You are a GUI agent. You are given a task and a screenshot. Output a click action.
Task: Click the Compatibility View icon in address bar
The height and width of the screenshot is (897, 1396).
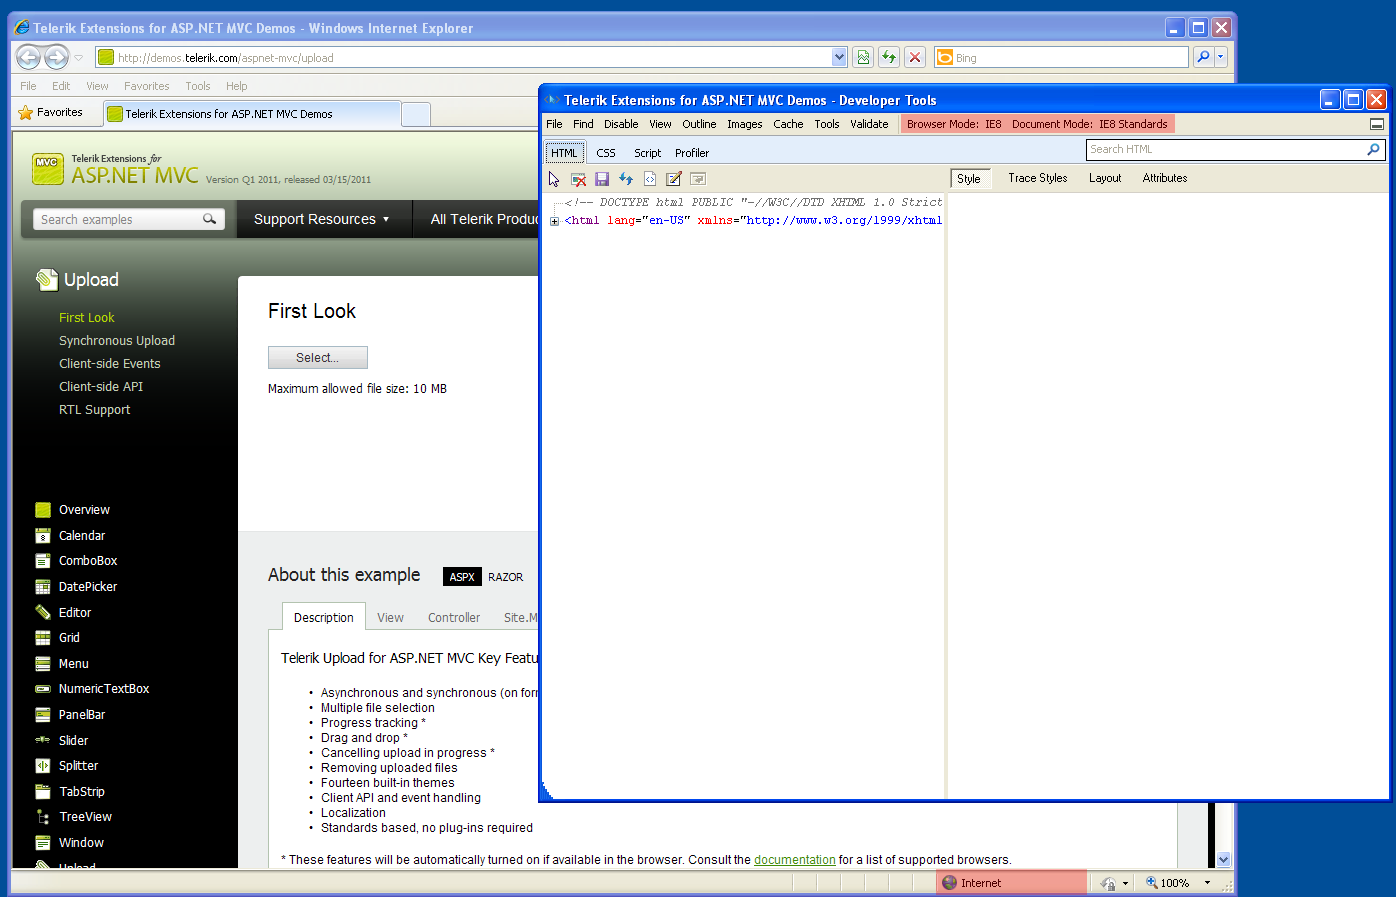click(863, 57)
